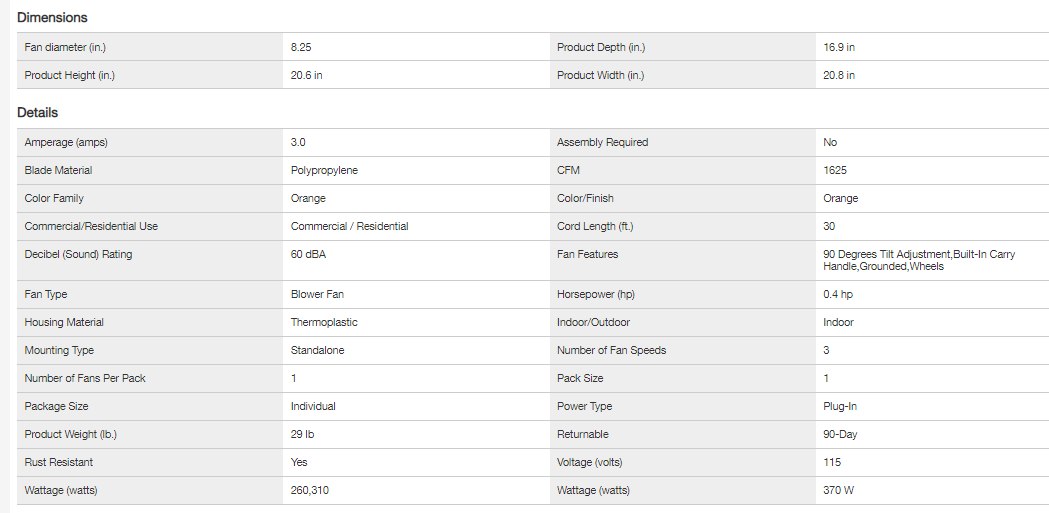Click the Horsepower value 0.4 hp
This screenshot has height=513, width=1049.
[x=838, y=294]
